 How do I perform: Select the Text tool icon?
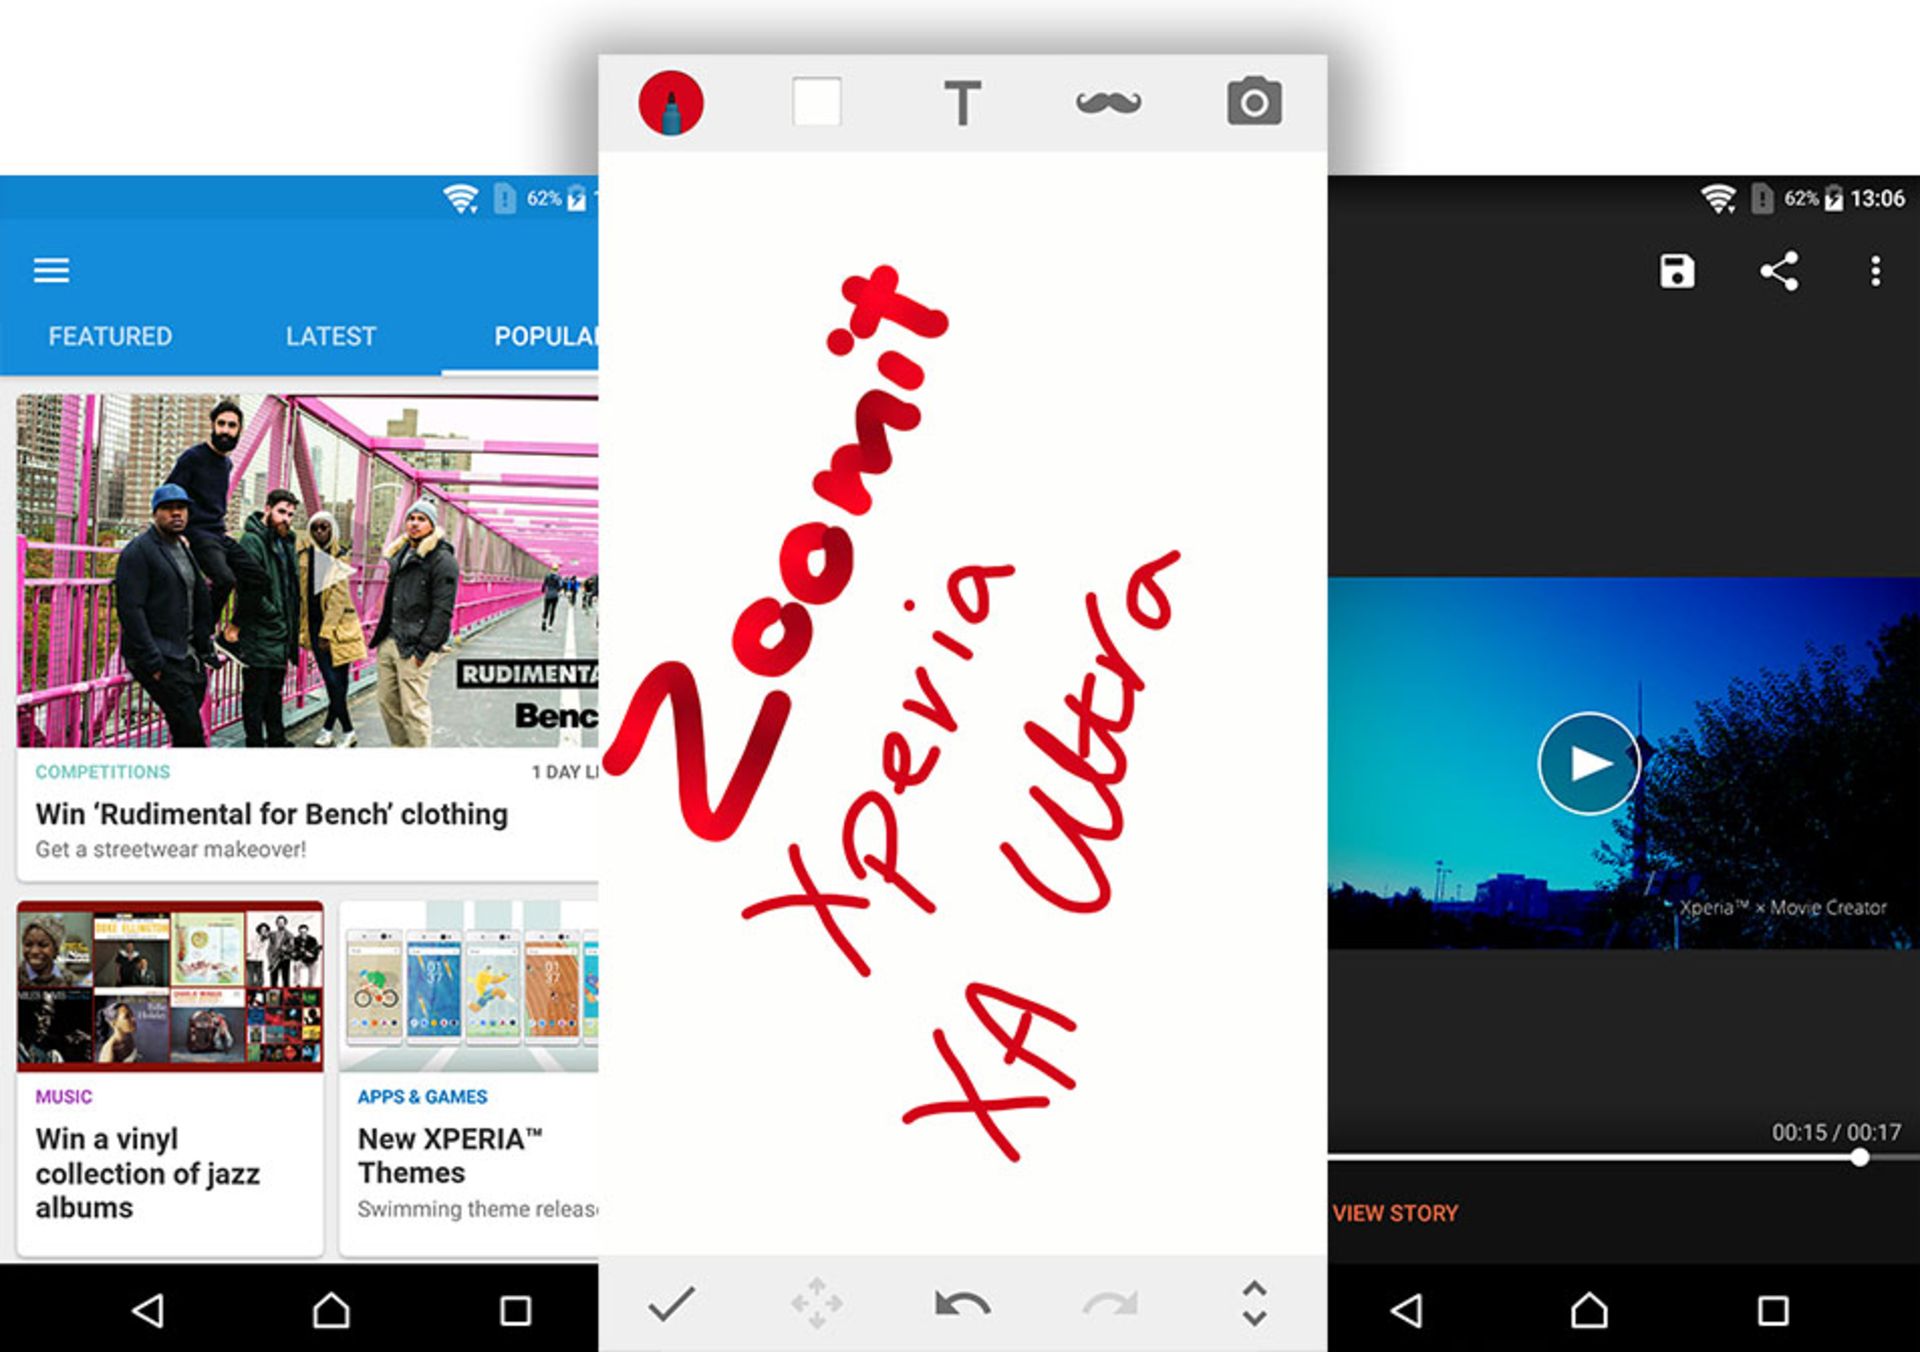962,103
